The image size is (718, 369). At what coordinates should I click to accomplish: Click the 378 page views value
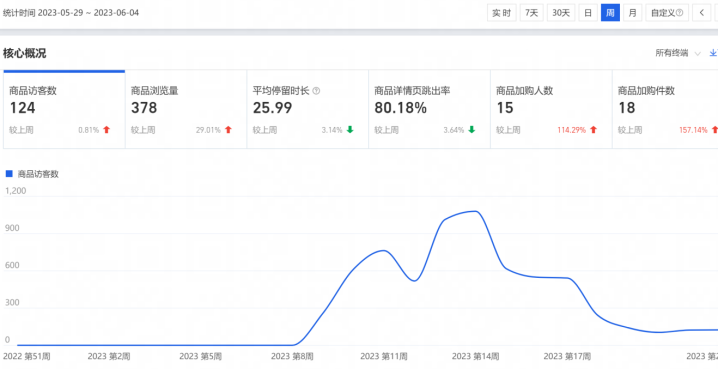point(144,108)
